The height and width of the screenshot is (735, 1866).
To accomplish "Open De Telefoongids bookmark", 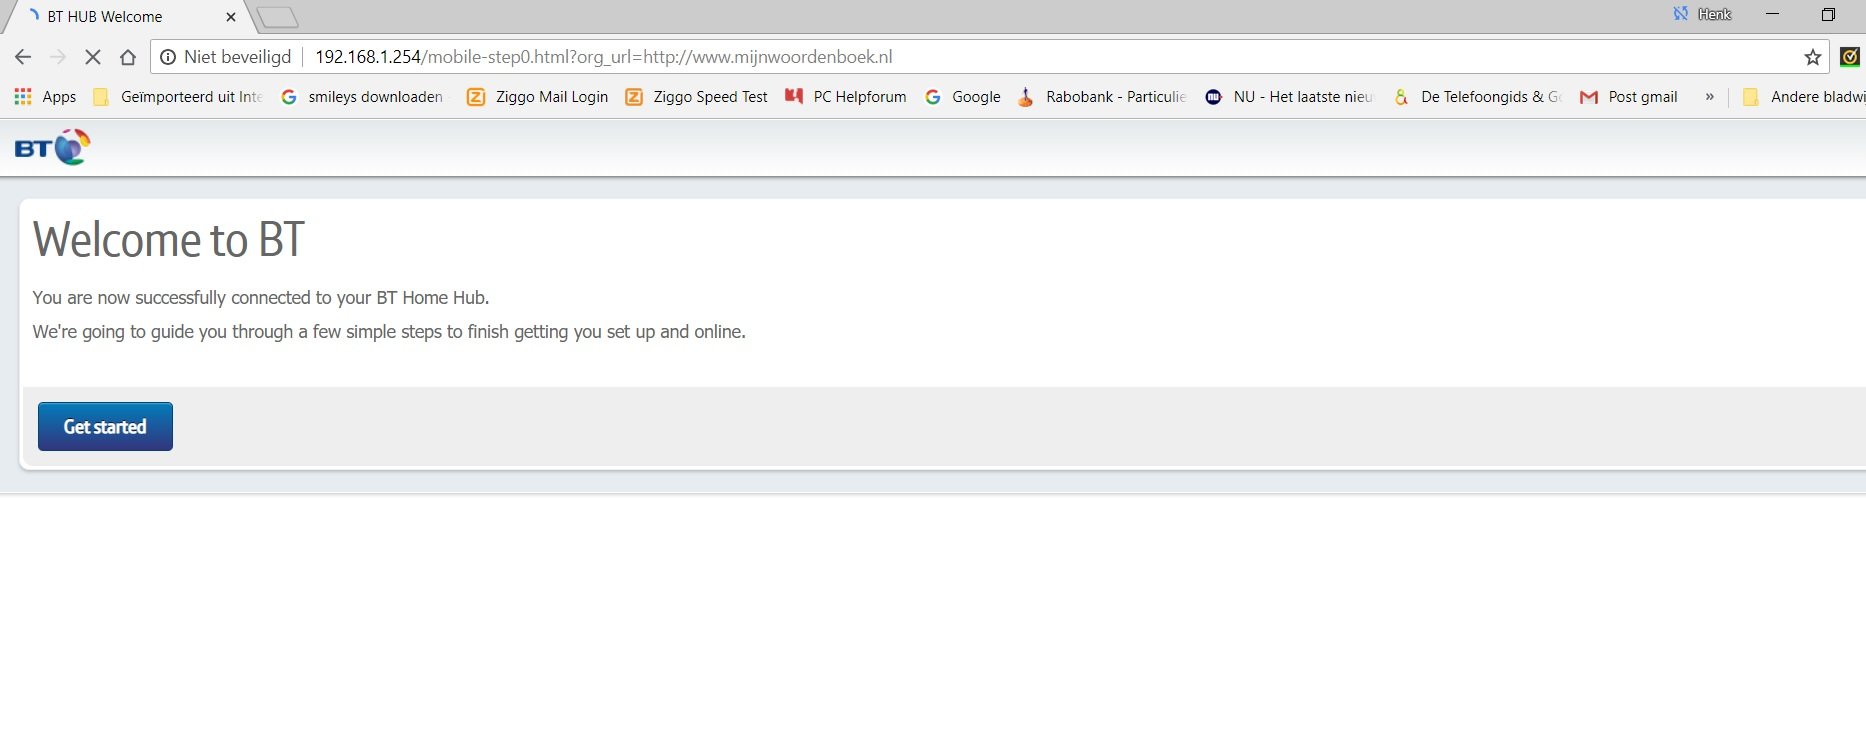I will tap(1477, 97).
